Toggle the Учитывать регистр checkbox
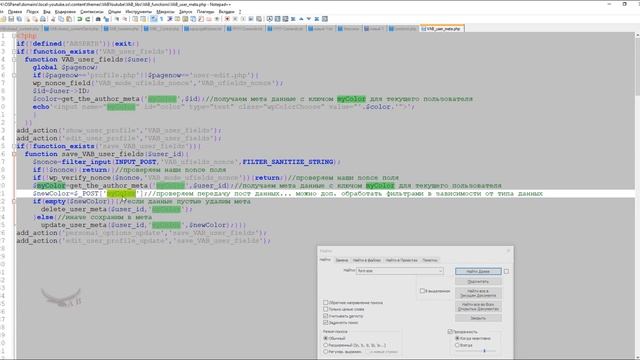Image resolution: width=640 pixels, height=360 pixels. coord(326,316)
